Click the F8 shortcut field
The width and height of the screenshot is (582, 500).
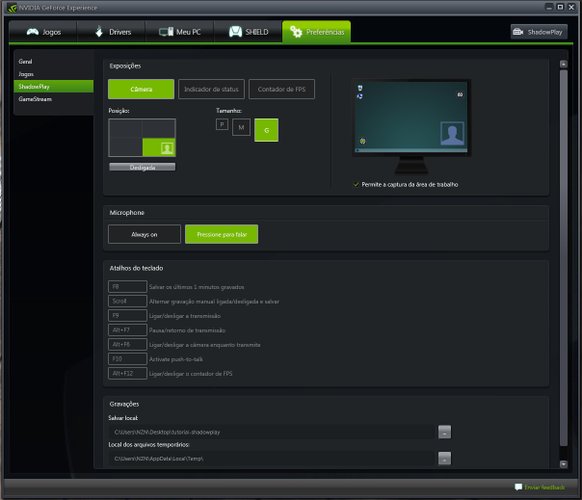coord(127,287)
